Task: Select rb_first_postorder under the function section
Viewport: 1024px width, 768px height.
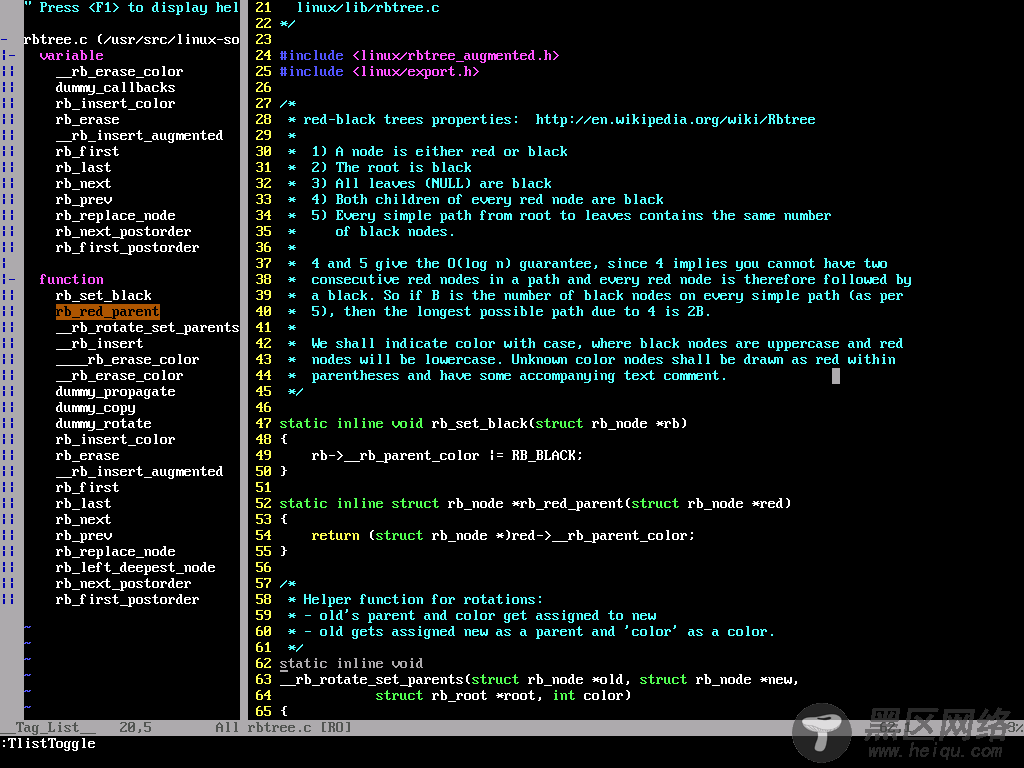Action: pyautogui.click(x=127, y=600)
